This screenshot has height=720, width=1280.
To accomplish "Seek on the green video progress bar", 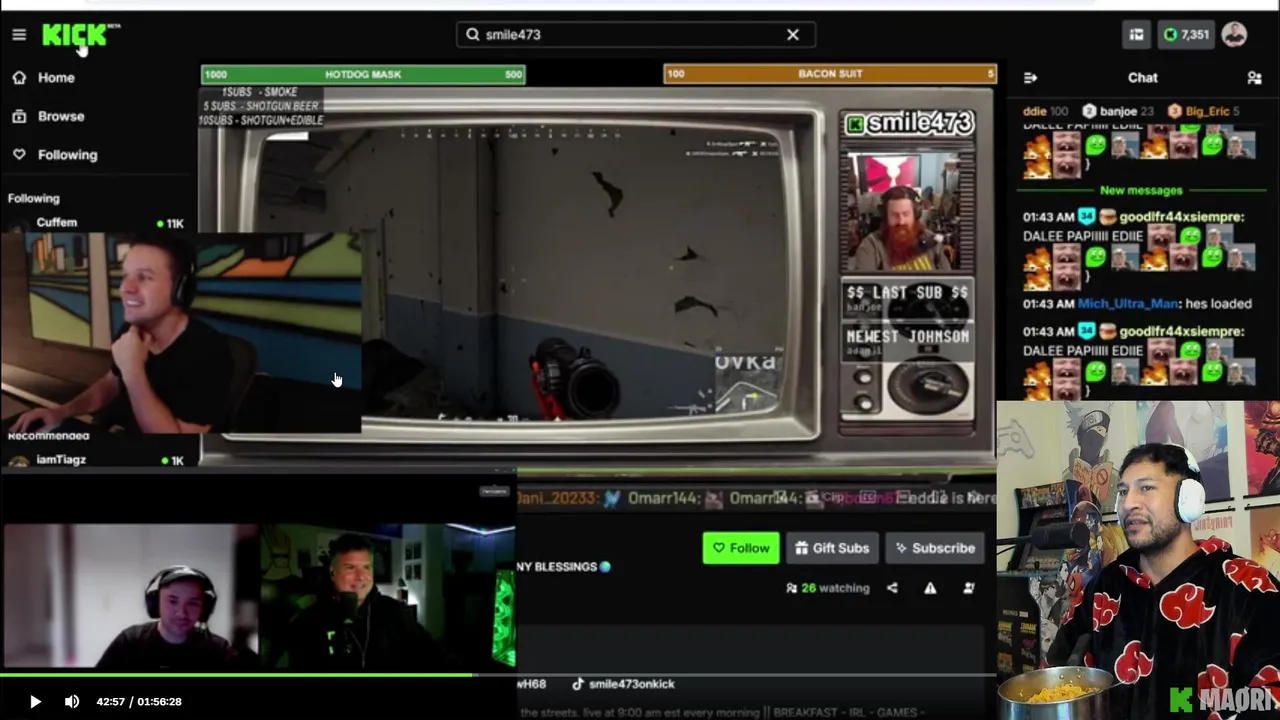I will (x=497, y=675).
